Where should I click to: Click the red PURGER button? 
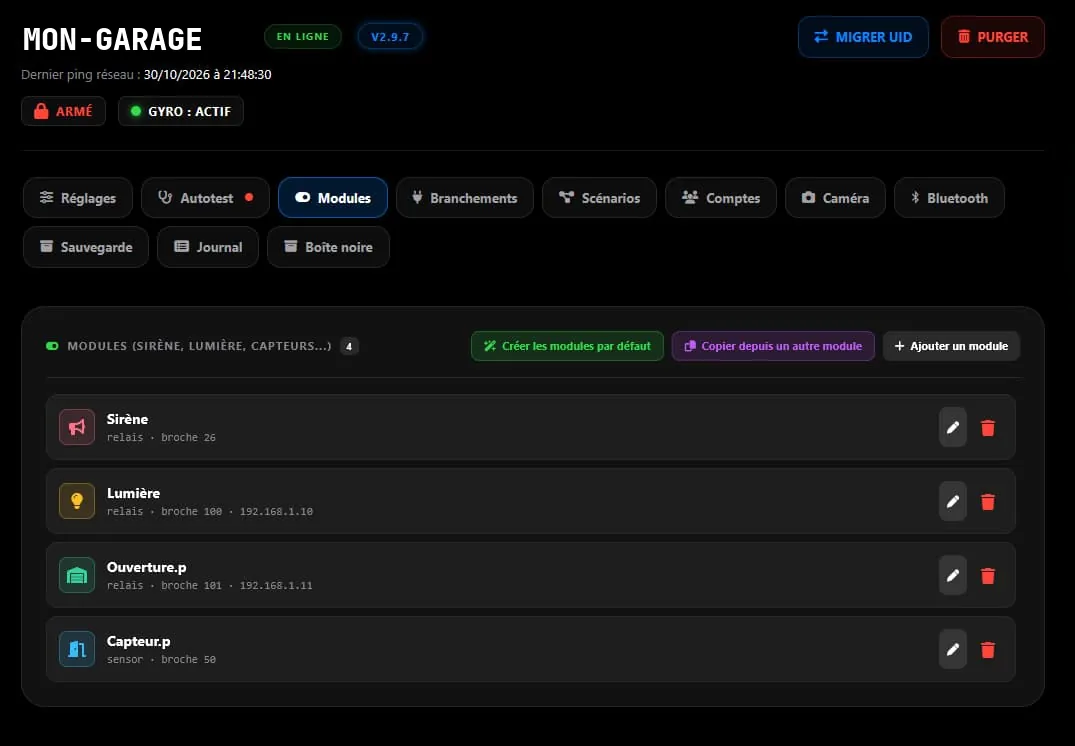993,37
